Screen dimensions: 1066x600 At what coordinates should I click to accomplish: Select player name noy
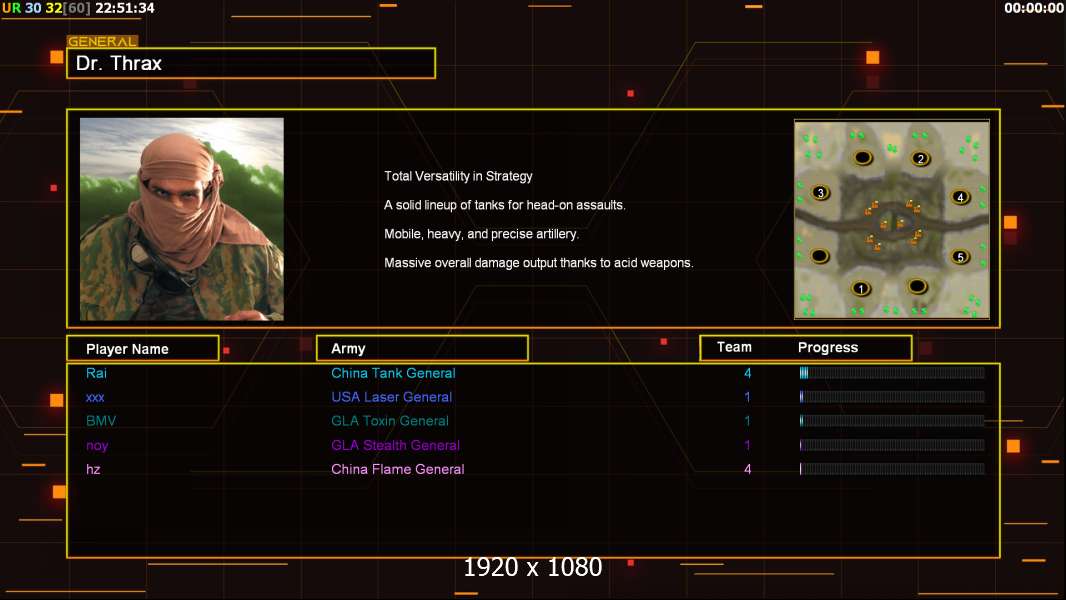click(97, 446)
